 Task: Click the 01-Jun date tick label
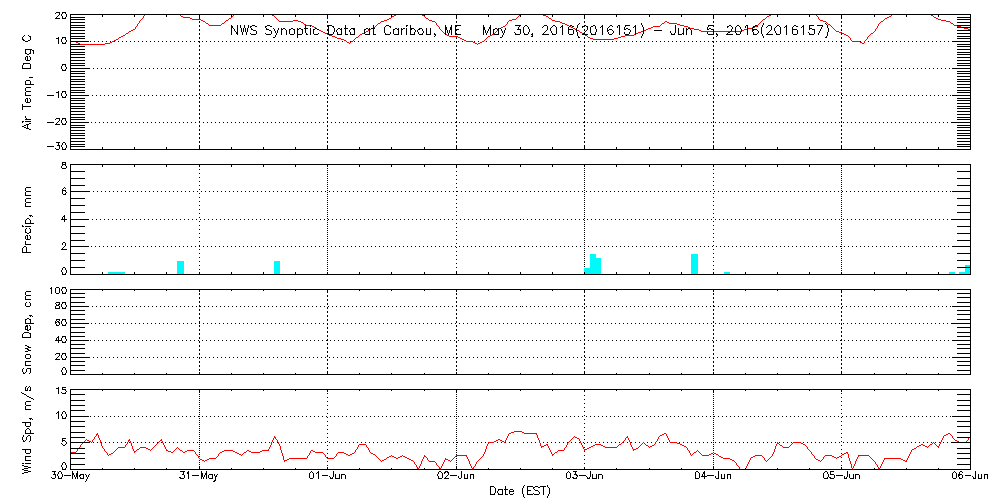[x=327, y=478]
